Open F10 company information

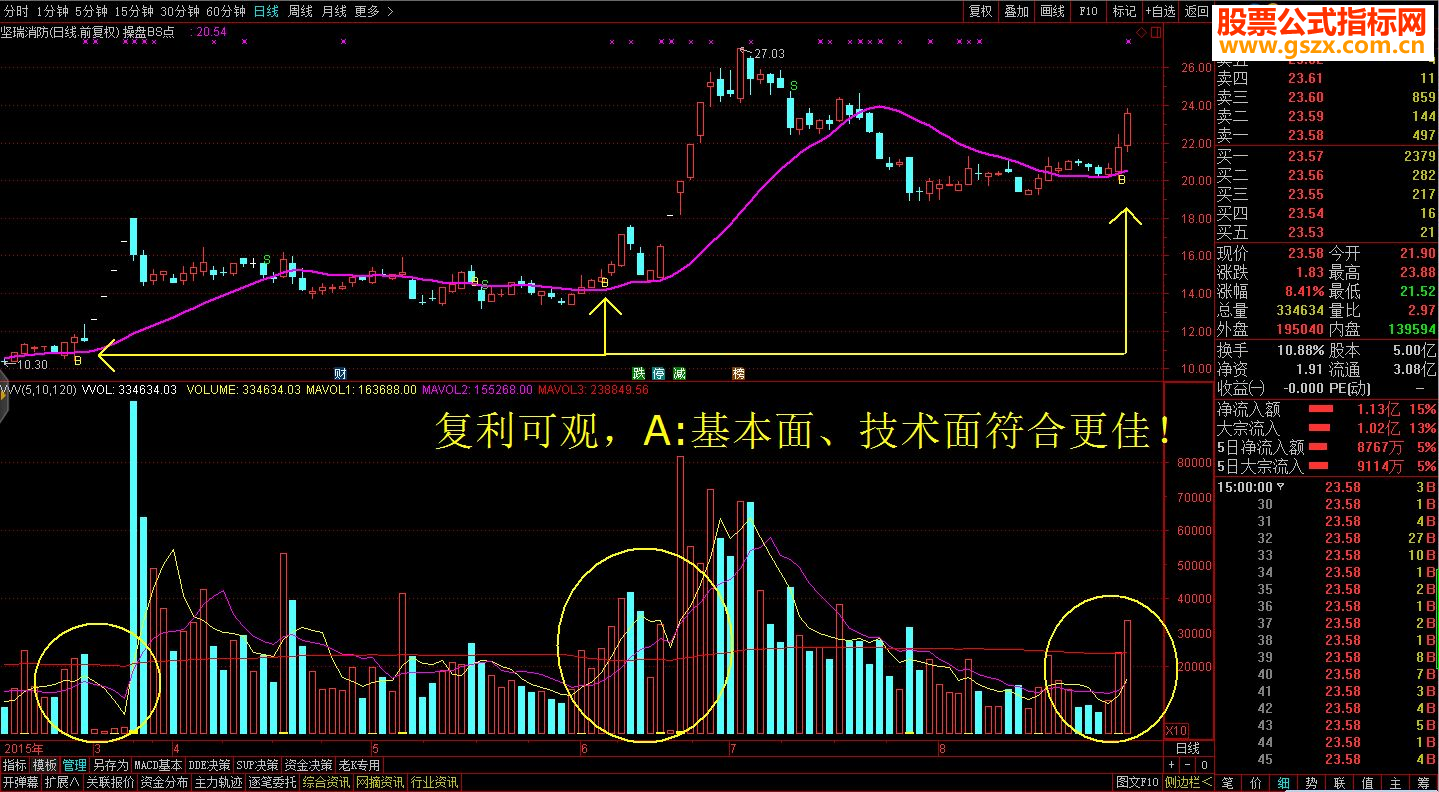coord(1088,11)
